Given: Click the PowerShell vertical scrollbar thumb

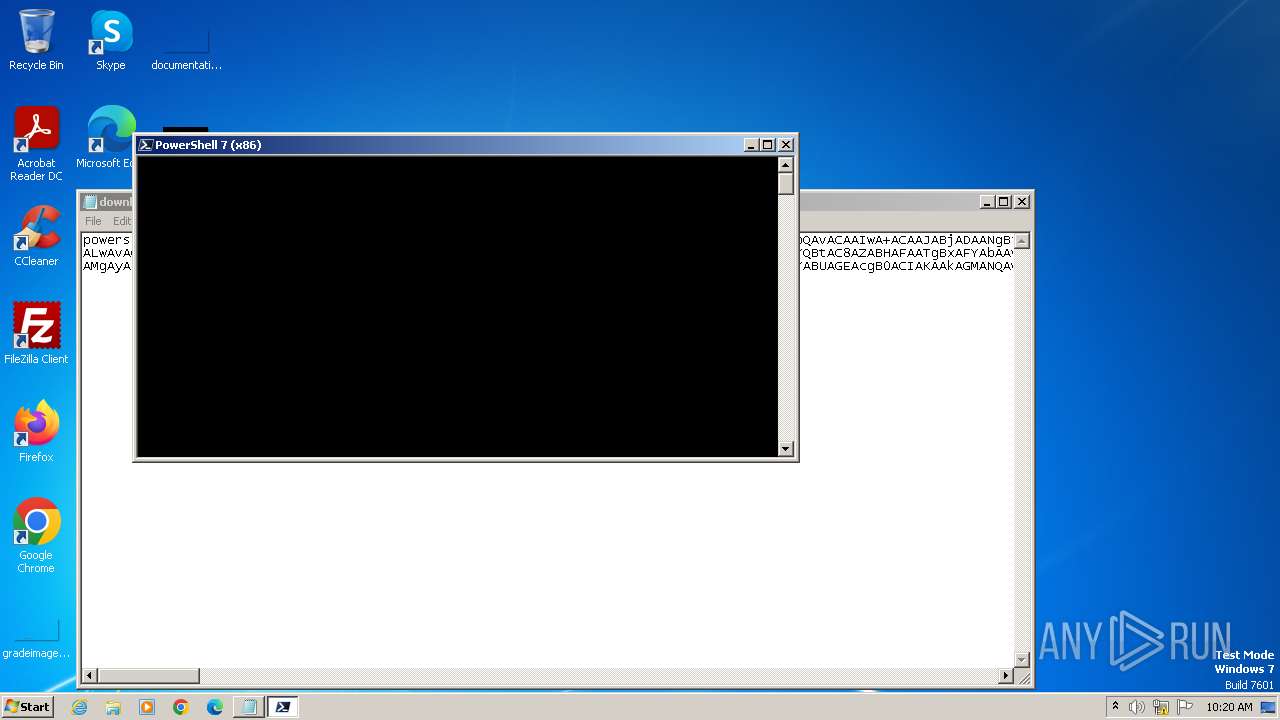Looking at the screenshot, I should 786,184.
